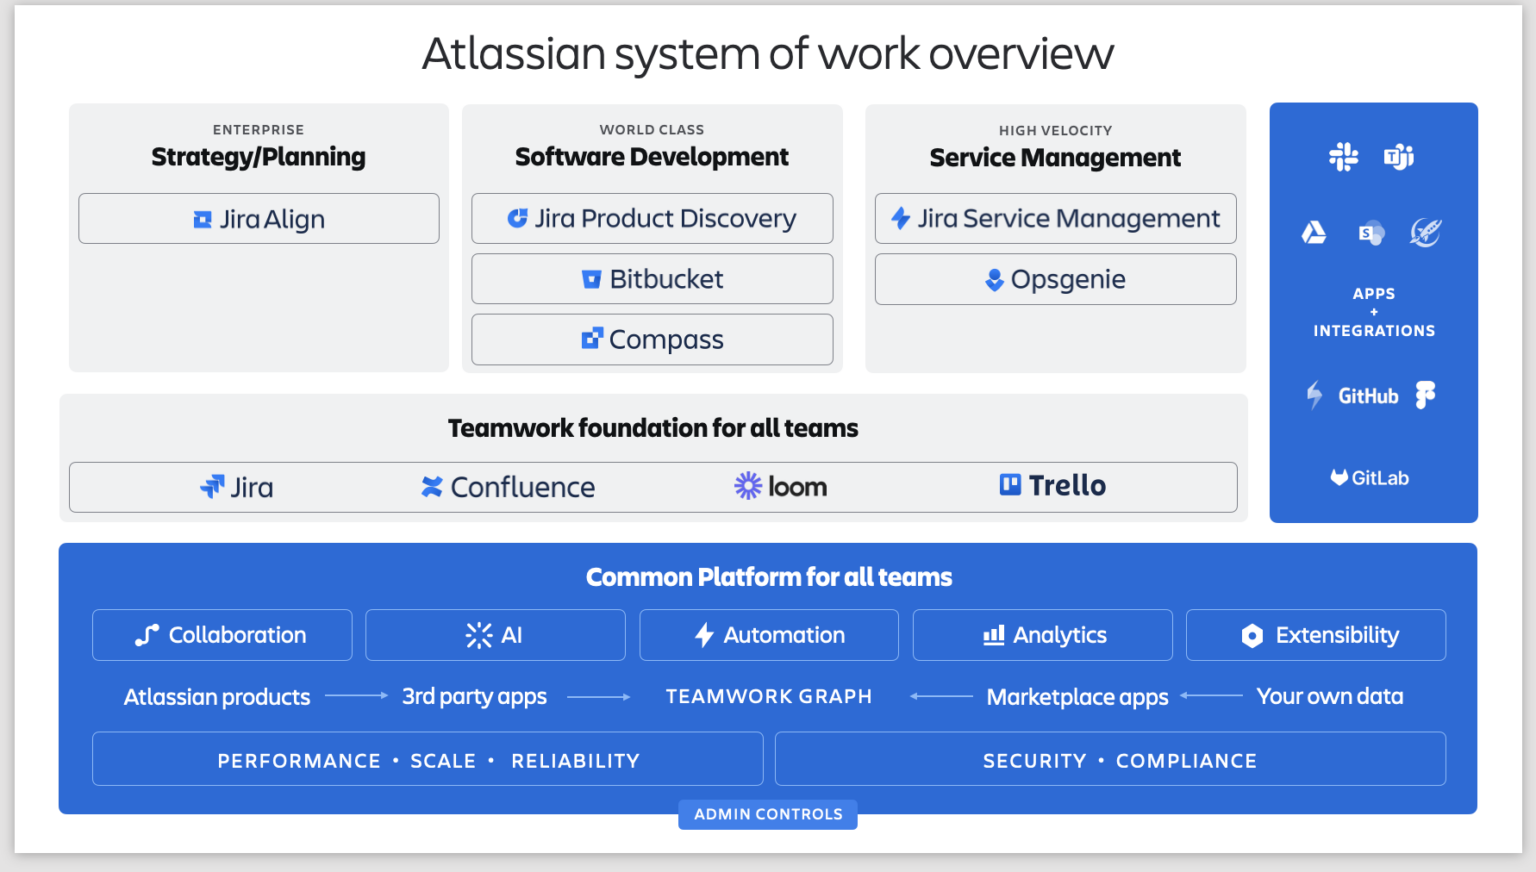Click the Jira Product Discovery entry

[x=652, y=218]
